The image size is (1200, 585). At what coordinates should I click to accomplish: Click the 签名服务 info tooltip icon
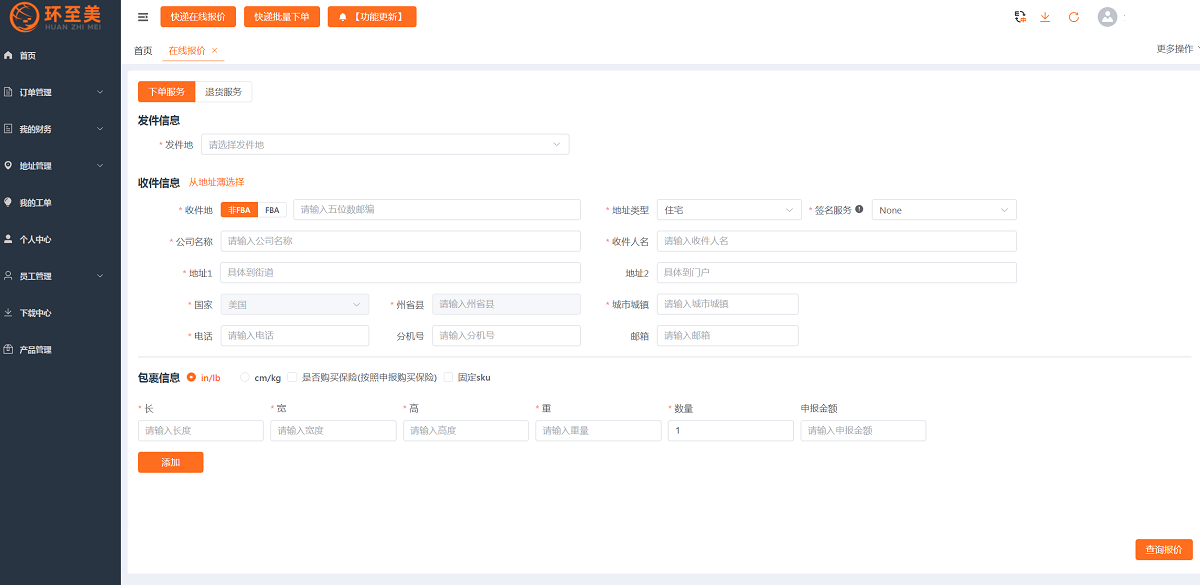[x=859, y=210]
